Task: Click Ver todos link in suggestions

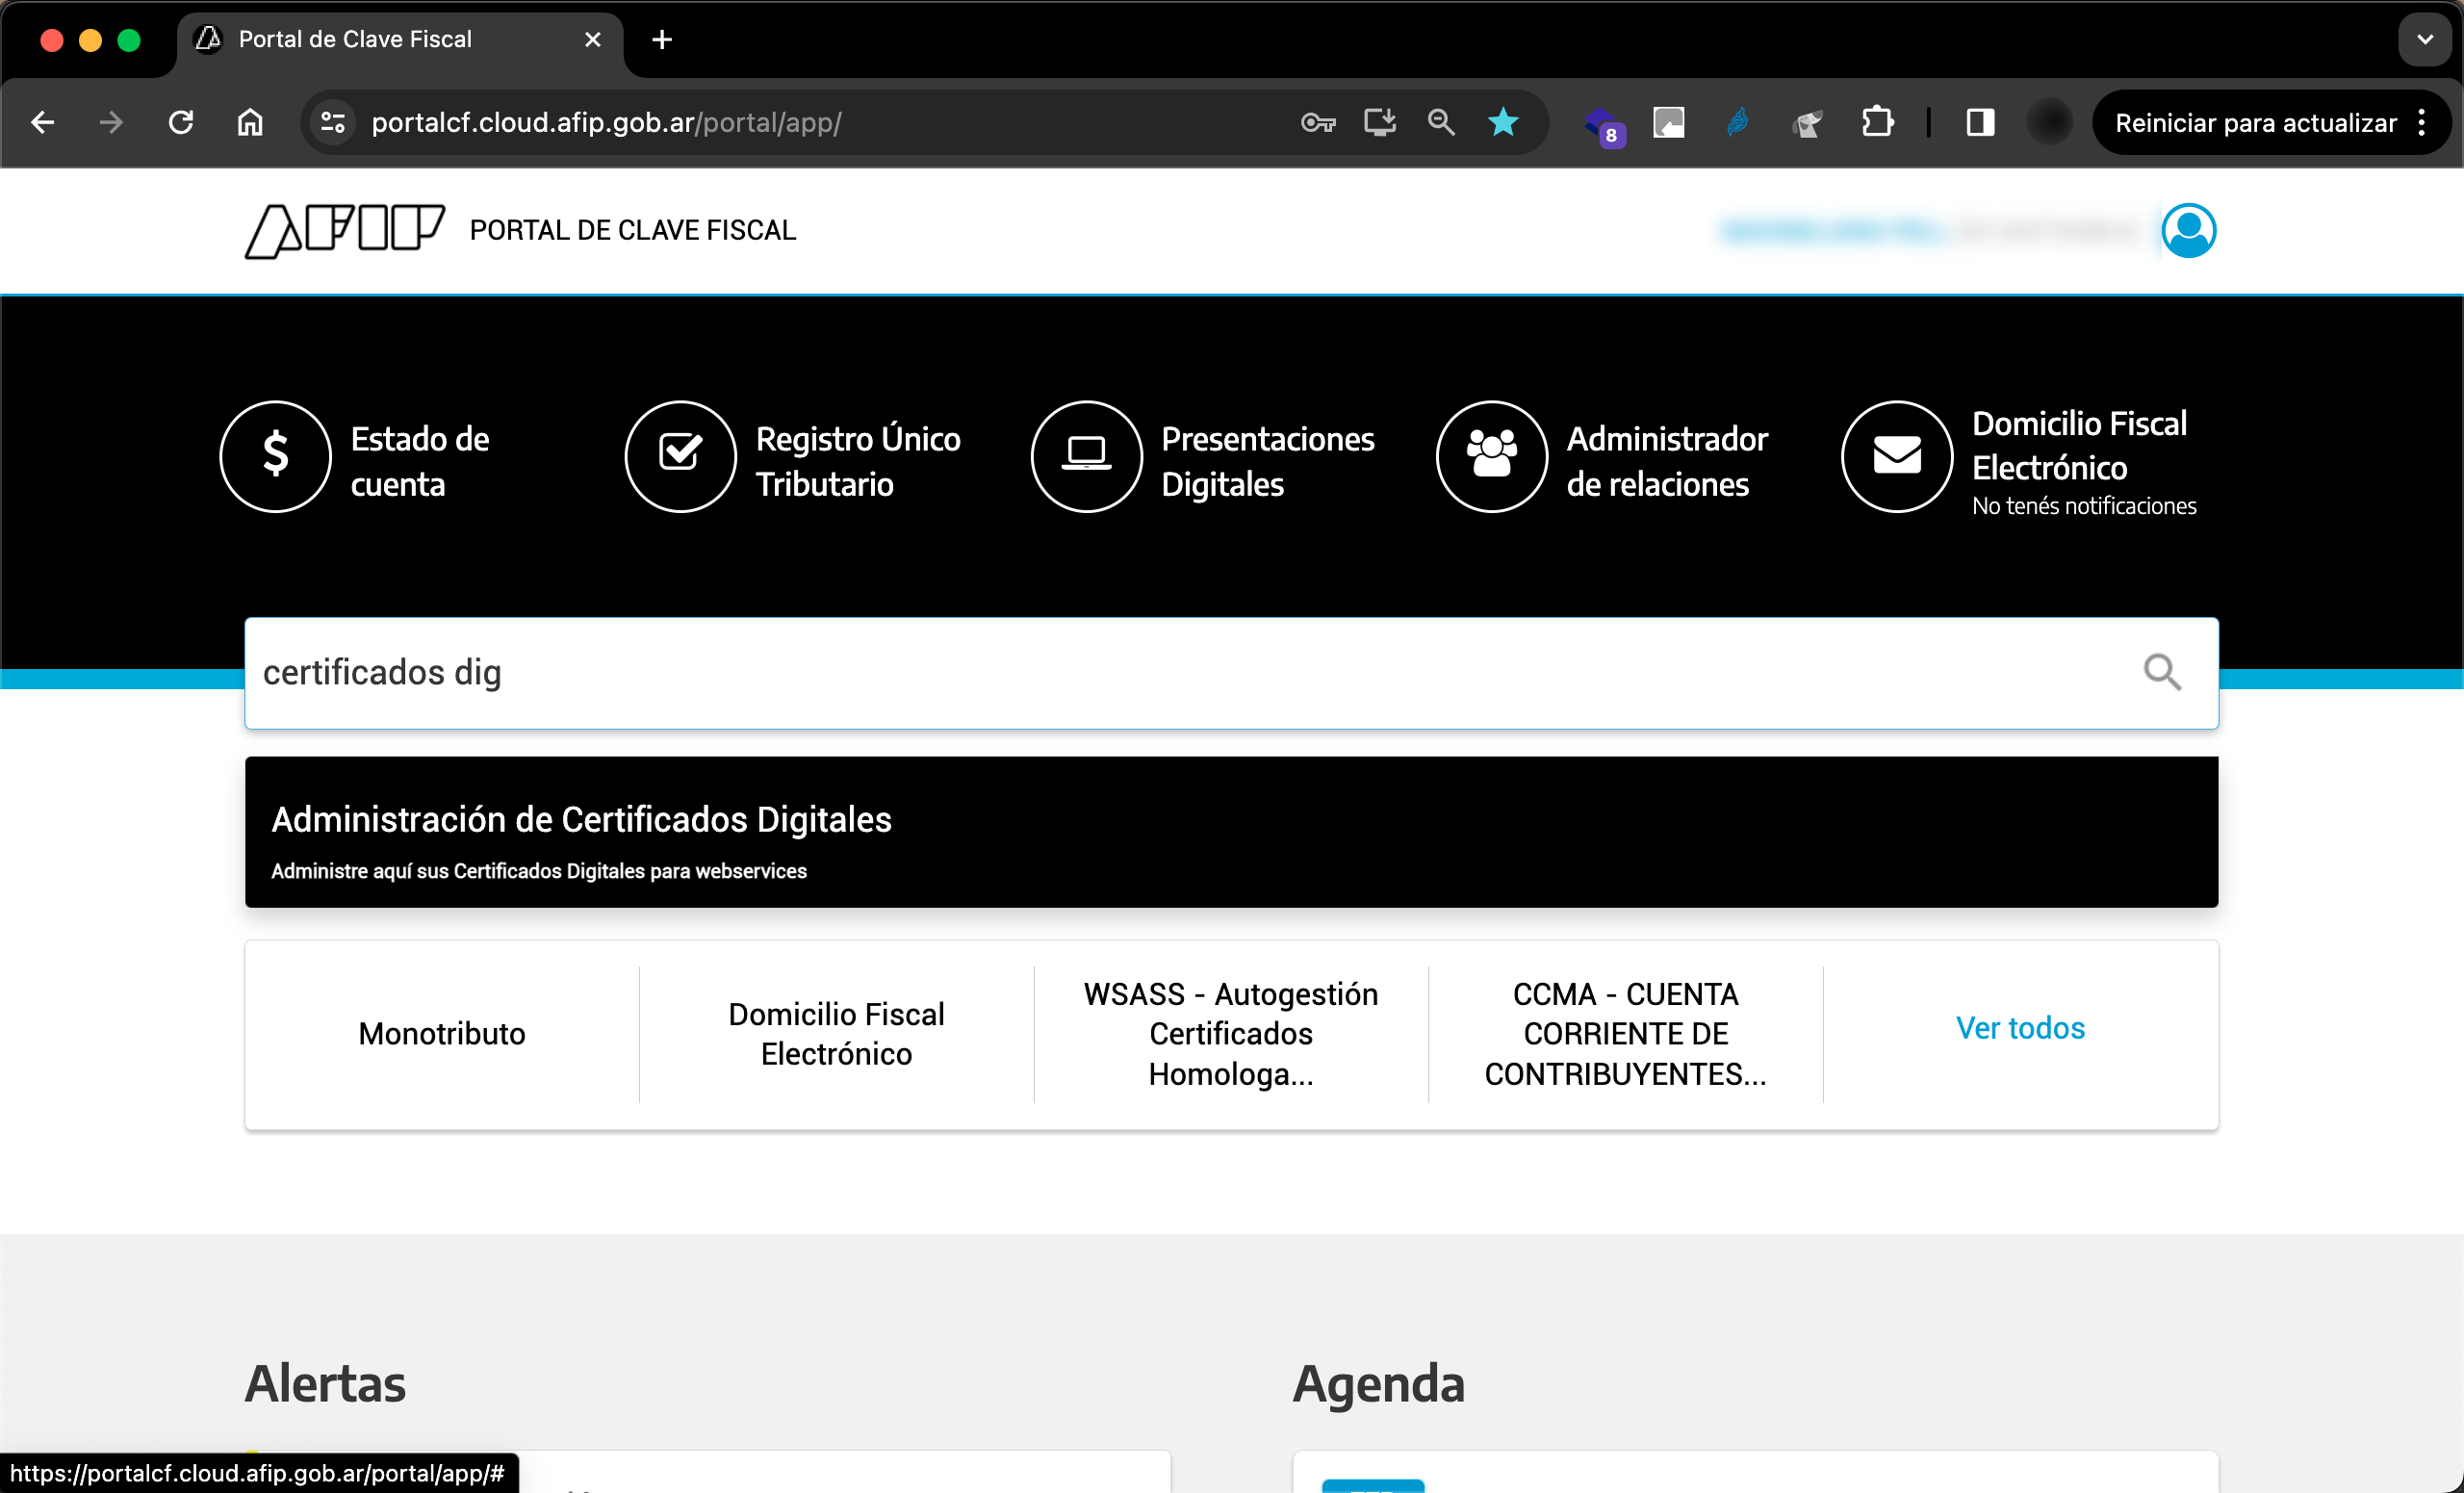Action: 2018,1028
